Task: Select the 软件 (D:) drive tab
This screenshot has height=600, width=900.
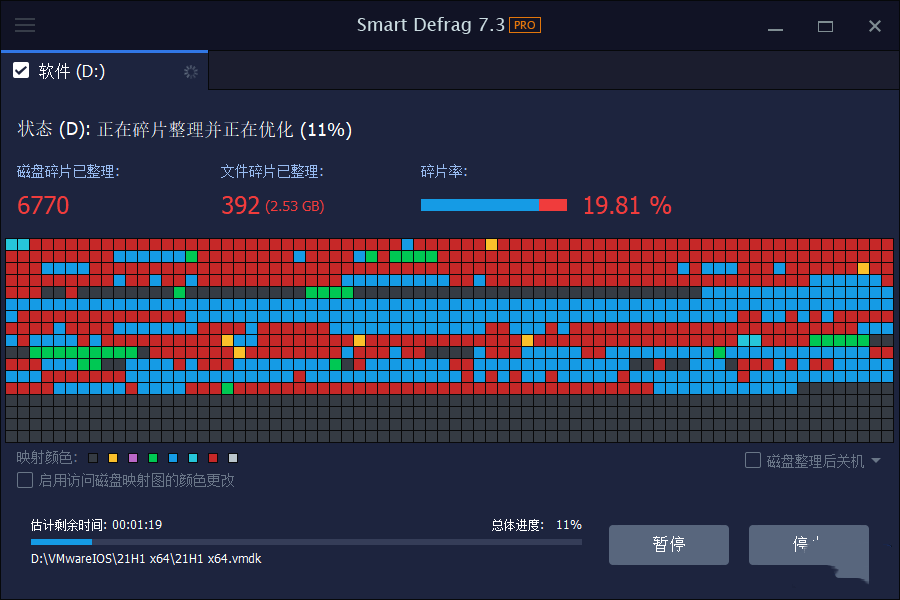Action: (104, 71)
